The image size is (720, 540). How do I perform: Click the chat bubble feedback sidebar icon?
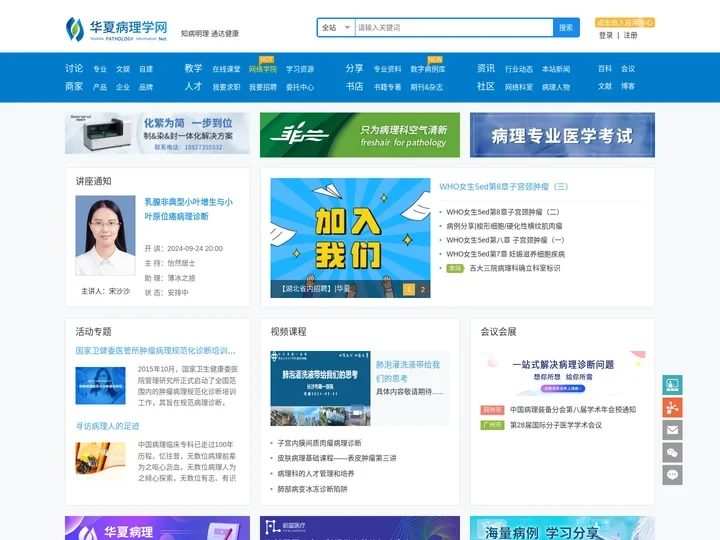(672, 475)
